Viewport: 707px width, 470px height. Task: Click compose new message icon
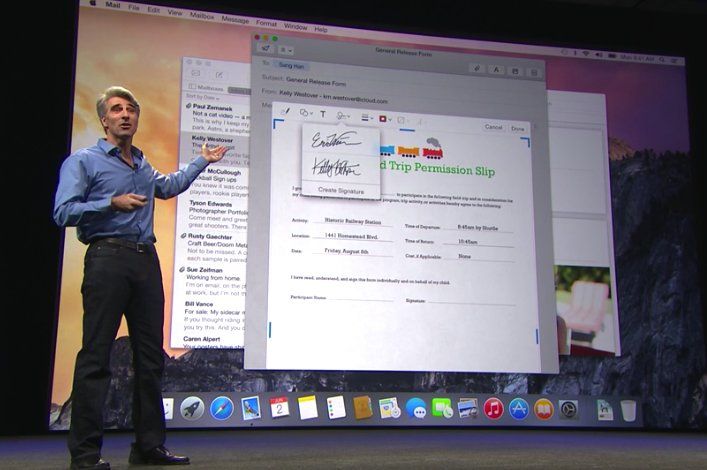(x=221, y=73)
